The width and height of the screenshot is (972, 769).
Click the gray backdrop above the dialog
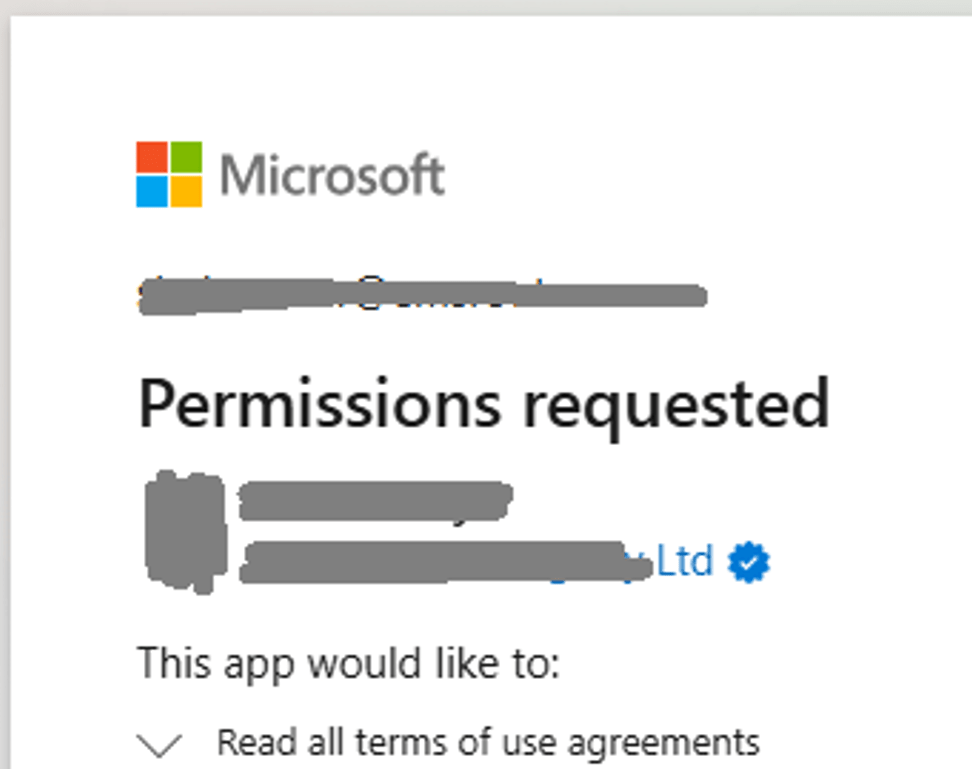tap(486, 7)
